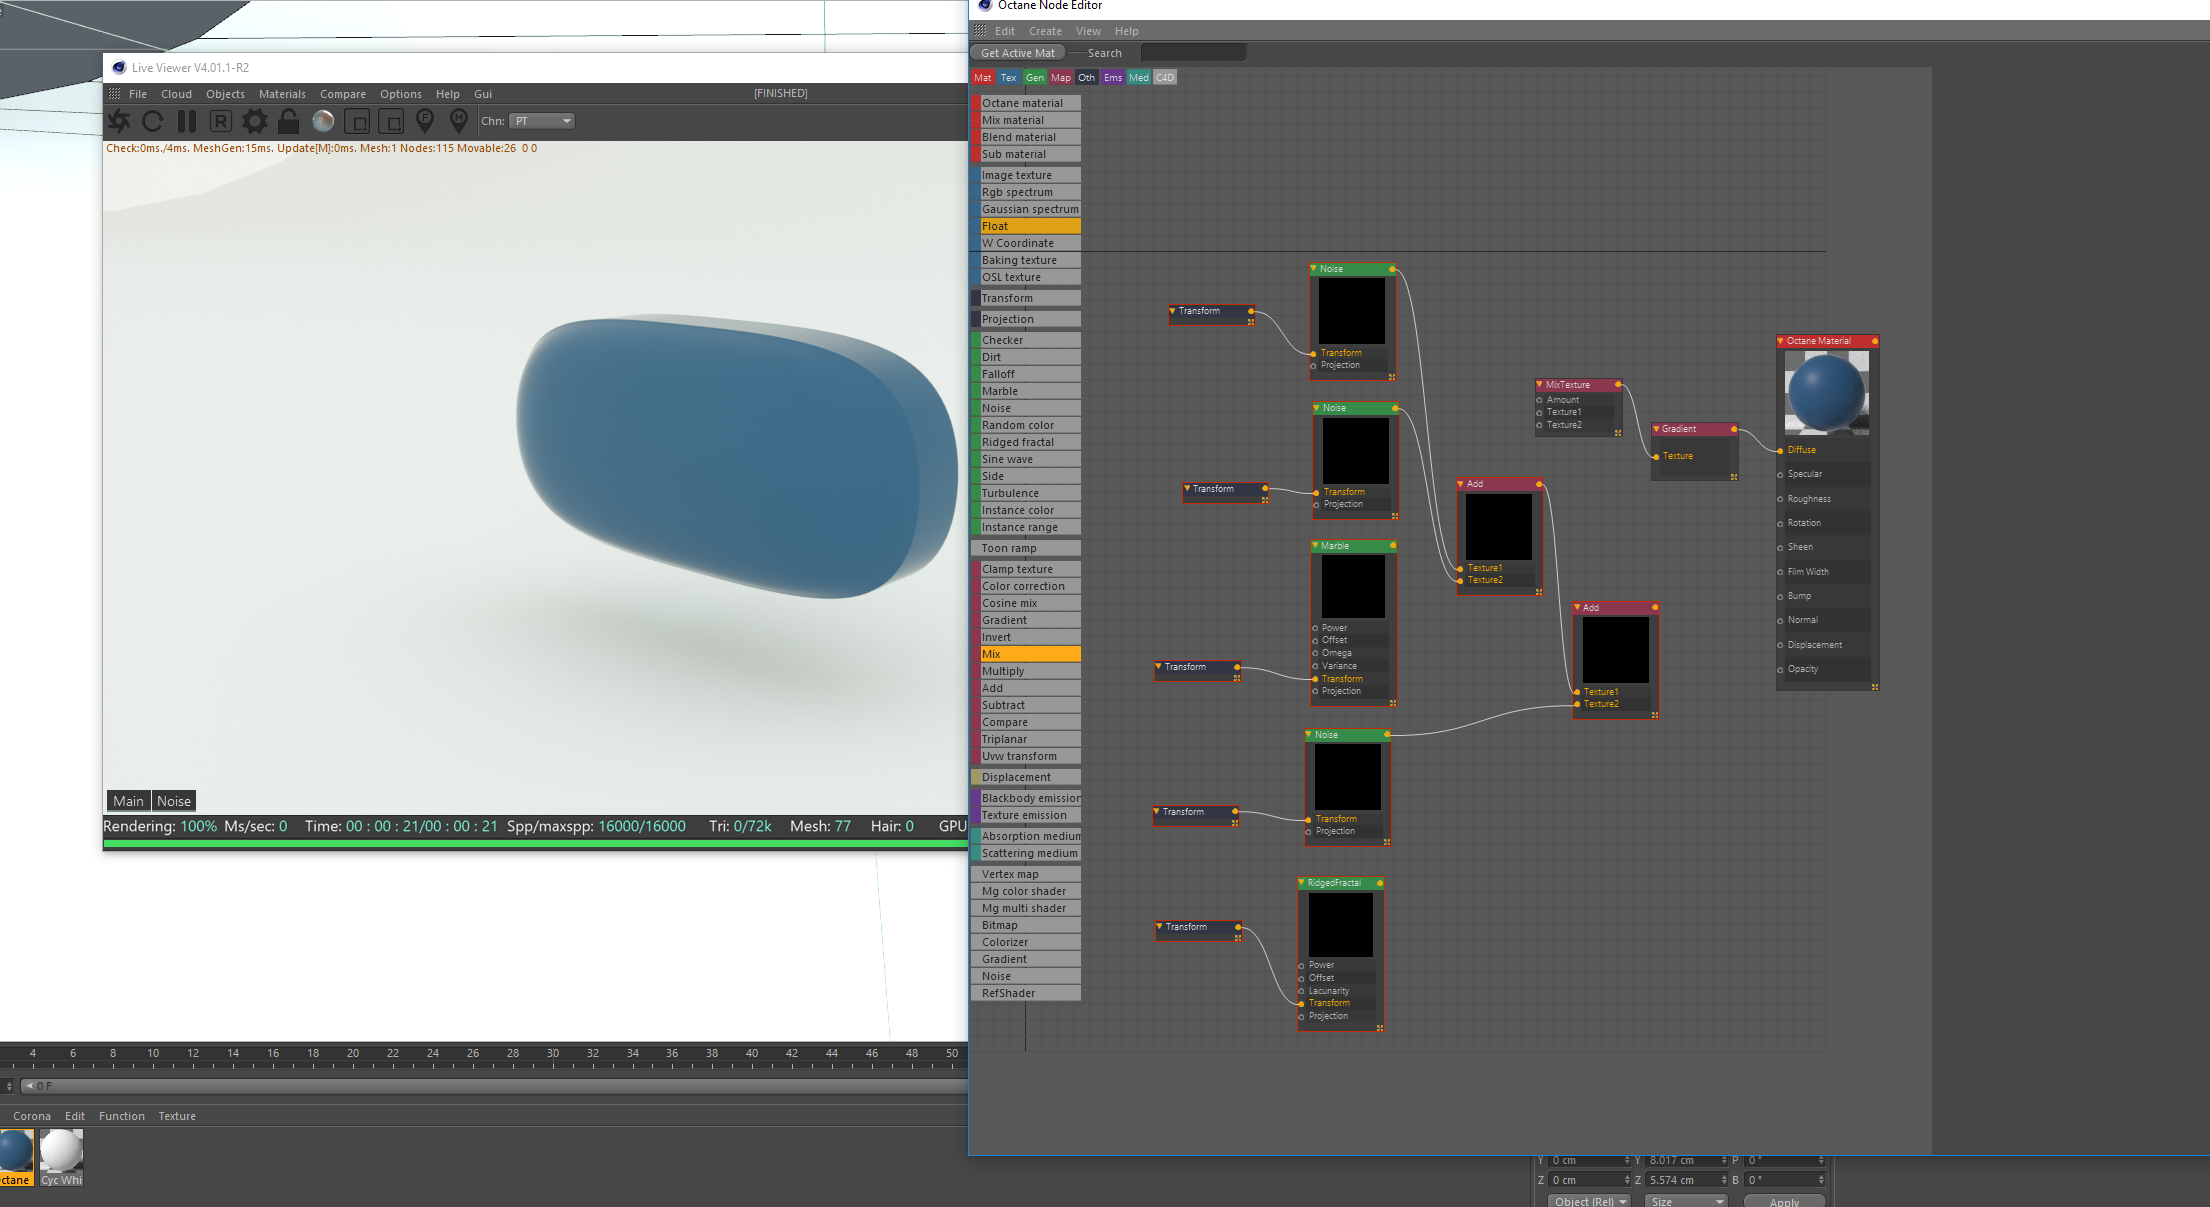Click the clay mode sphere icon

pos(323,121)
